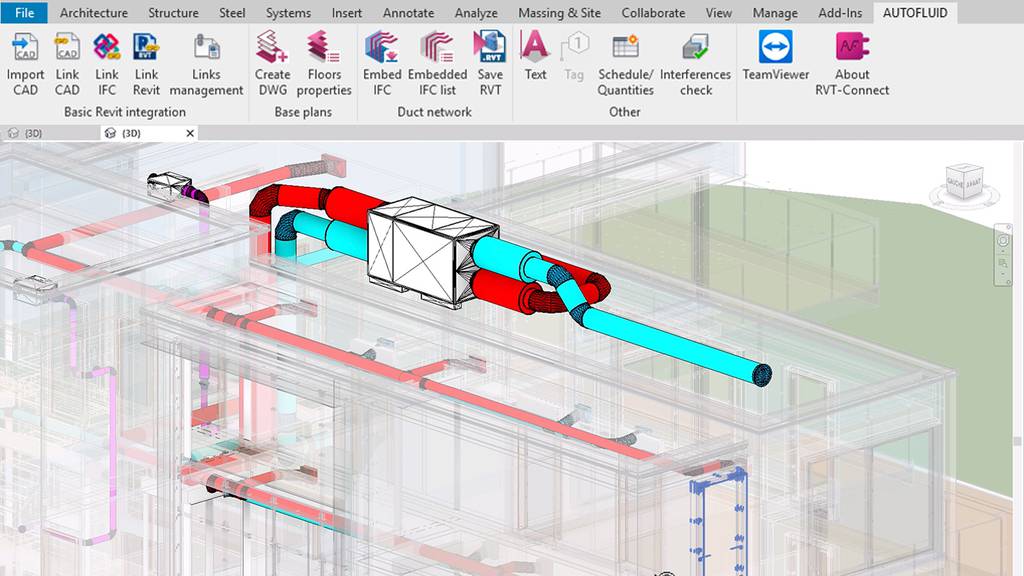The width and height of the screenshot is (1024, 576).
Task: Open Schedule/Quantities tool
Action: pos(625,64)
